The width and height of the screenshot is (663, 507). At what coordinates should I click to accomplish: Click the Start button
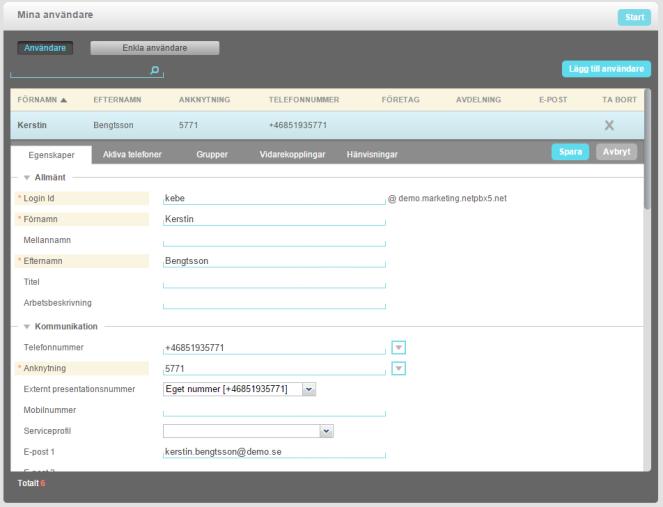[634, 17]
